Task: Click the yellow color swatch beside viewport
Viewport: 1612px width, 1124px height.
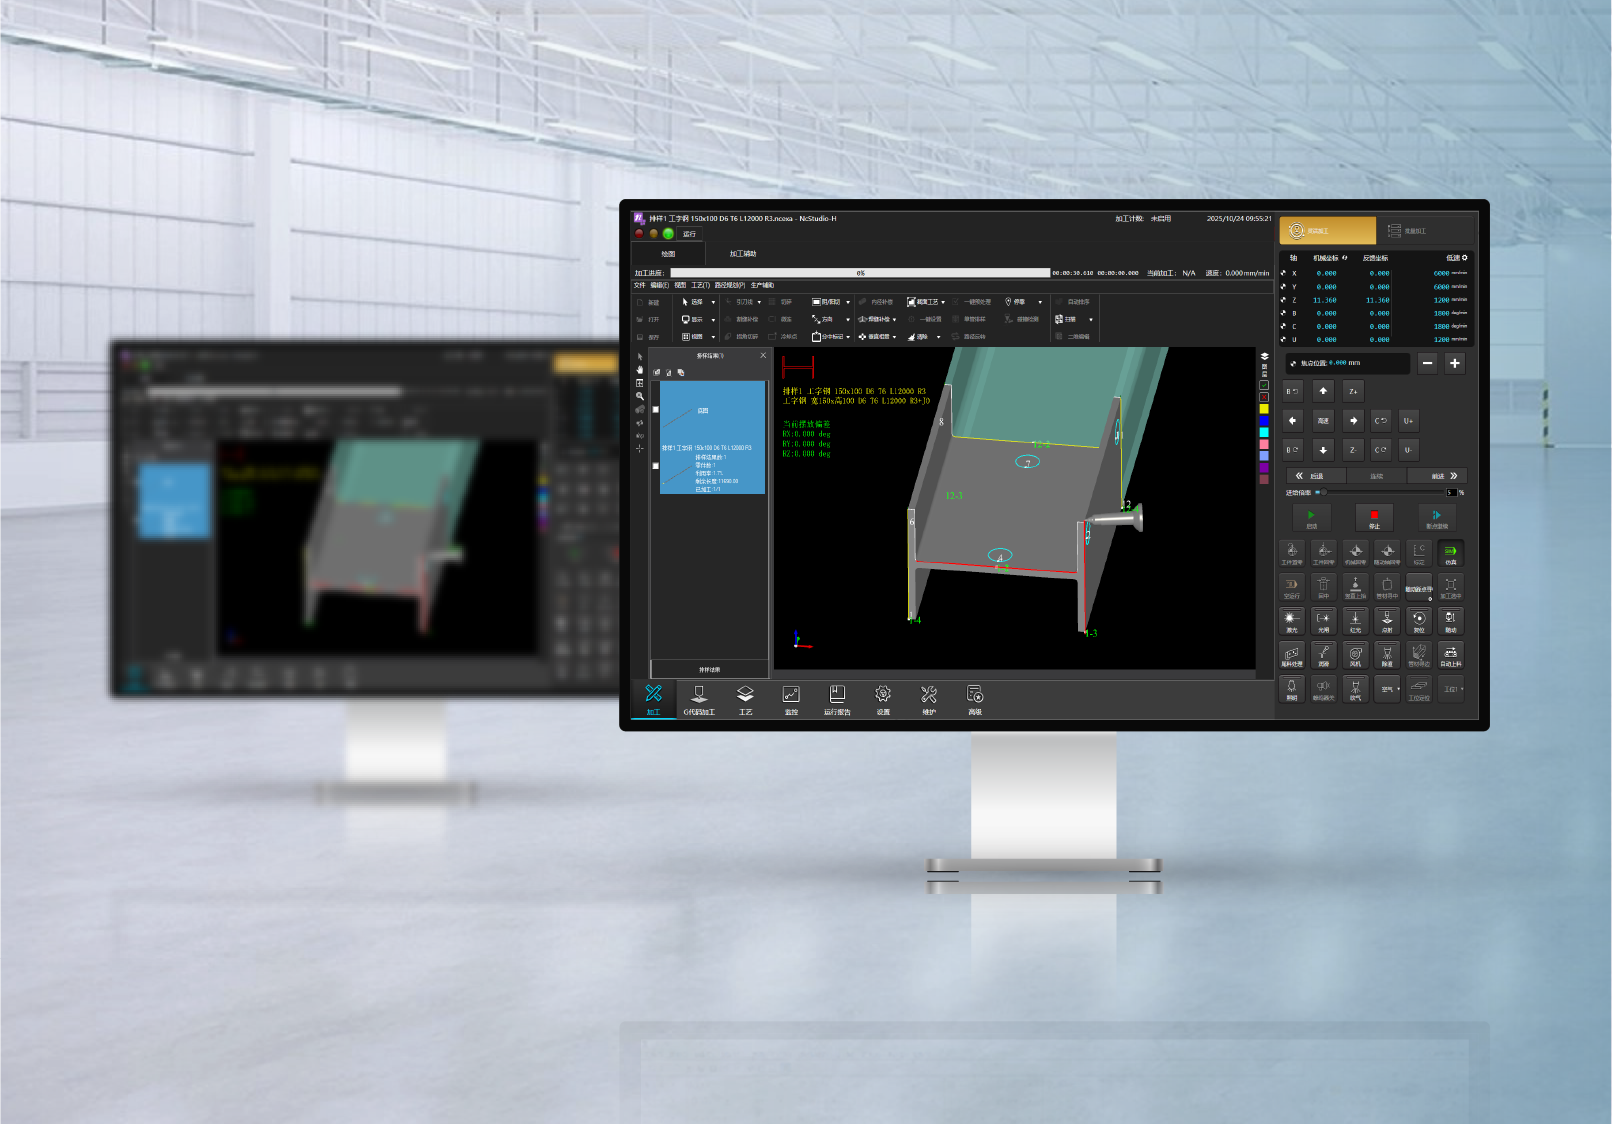Action: tap(1264, 409)
